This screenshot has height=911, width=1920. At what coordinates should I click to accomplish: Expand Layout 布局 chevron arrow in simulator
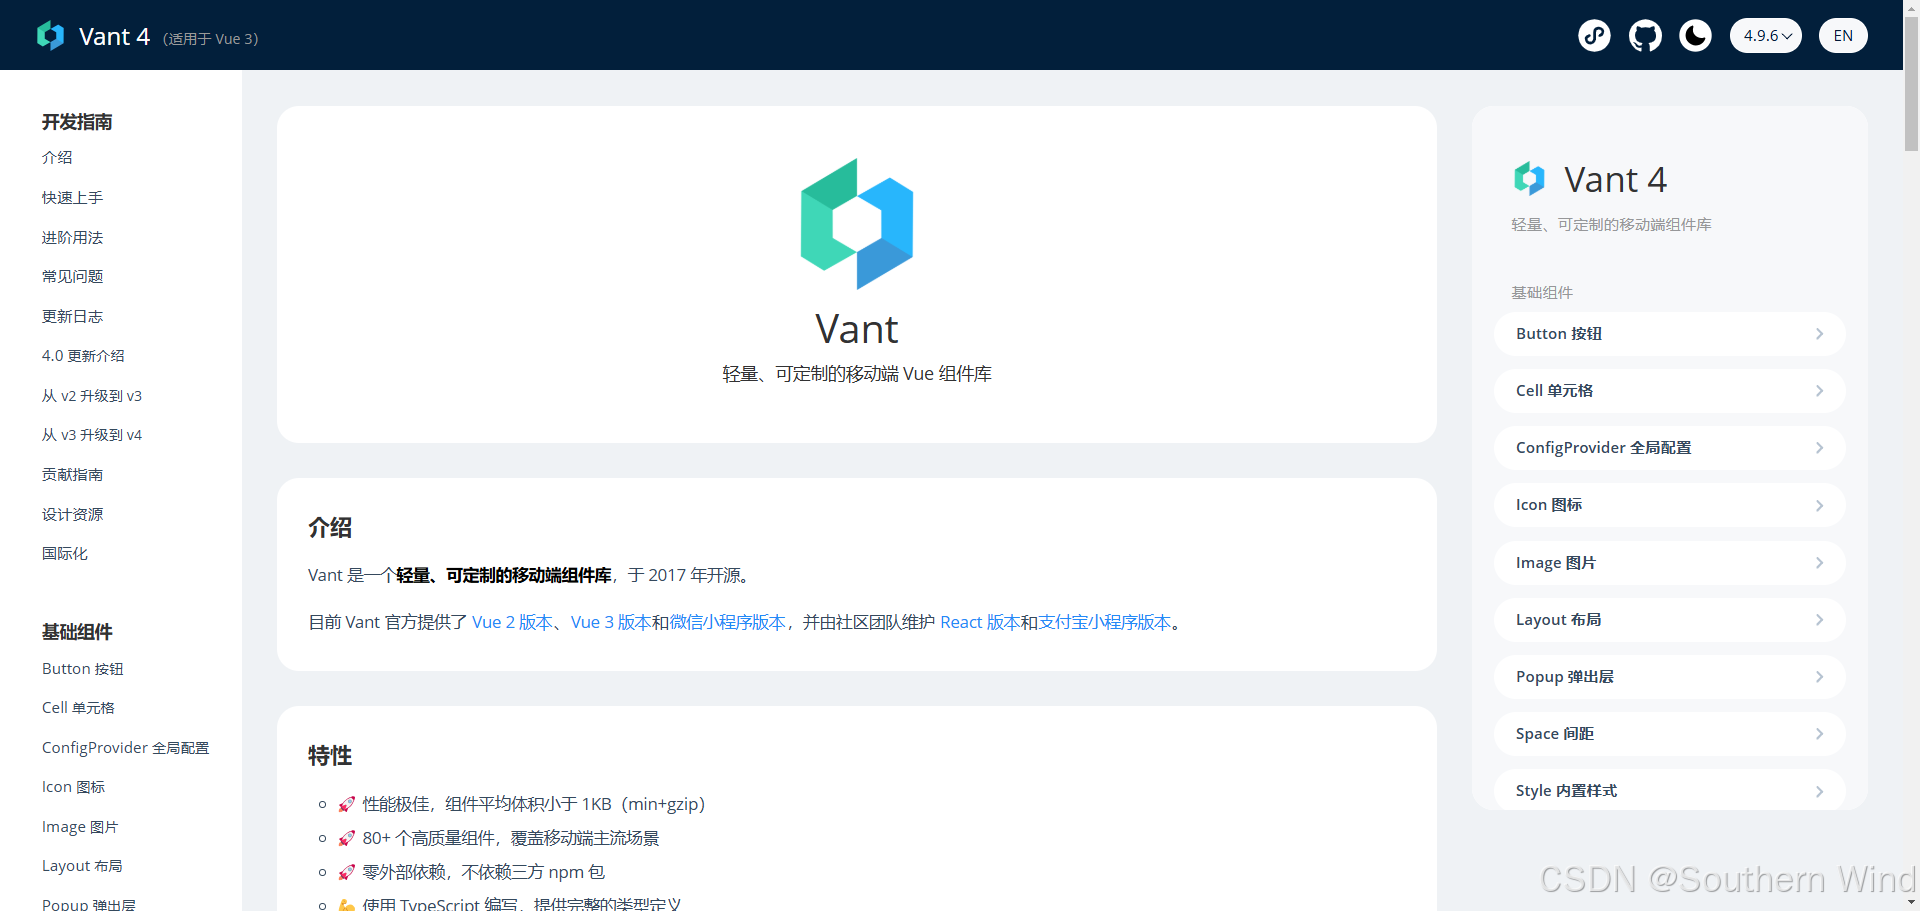pos(1819,620)
